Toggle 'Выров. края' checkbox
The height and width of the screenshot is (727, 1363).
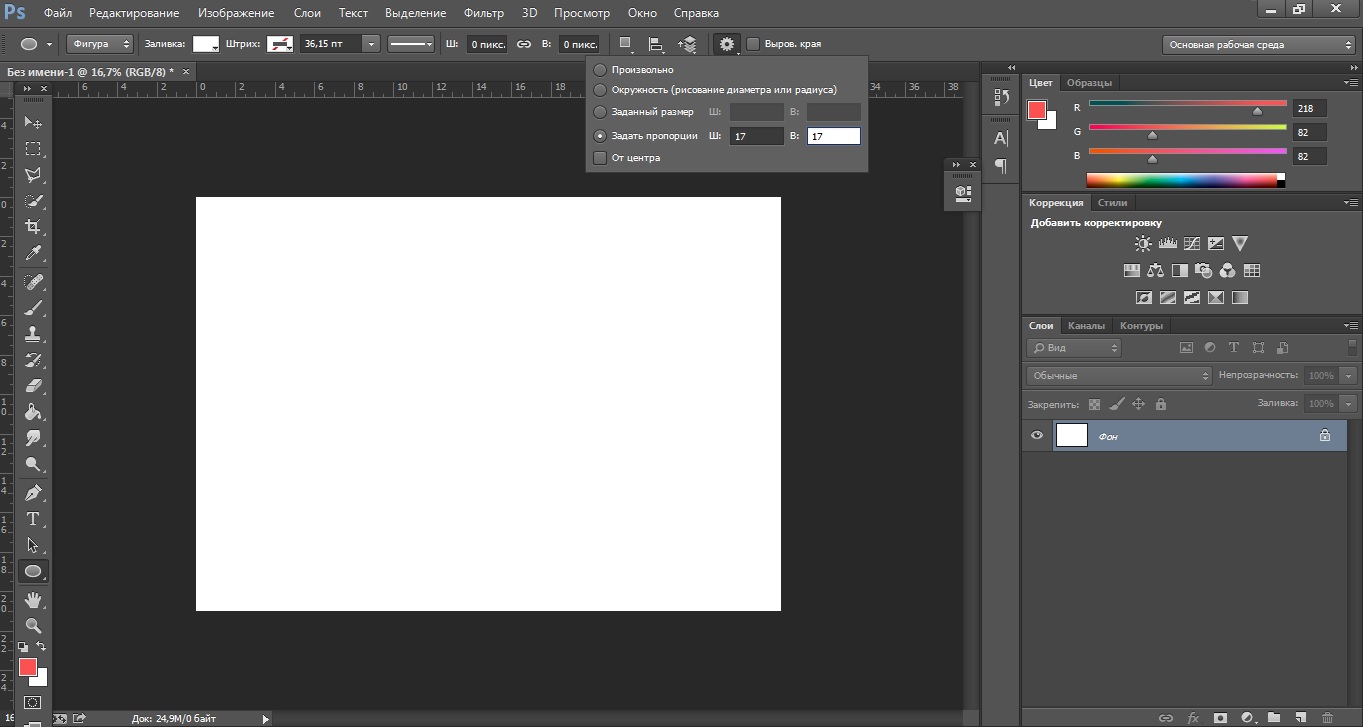tap(752, 44)
